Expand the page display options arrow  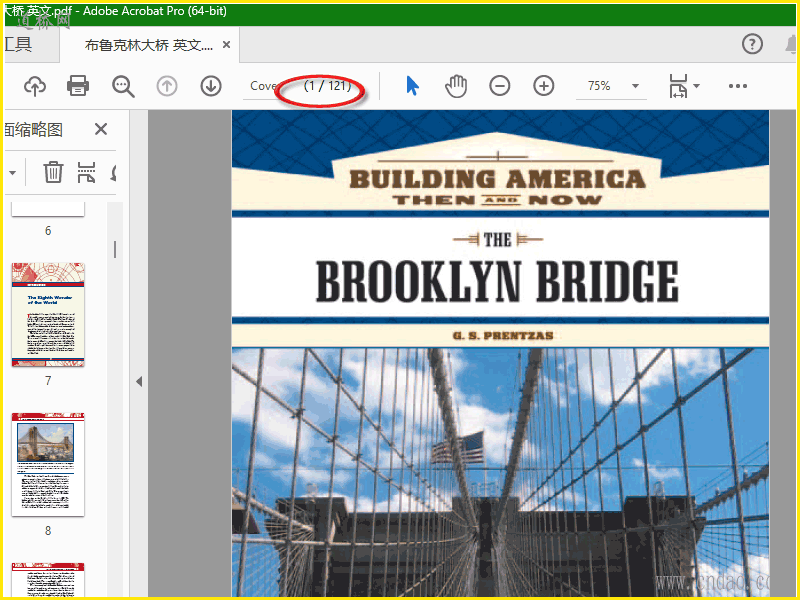[697, 86]
